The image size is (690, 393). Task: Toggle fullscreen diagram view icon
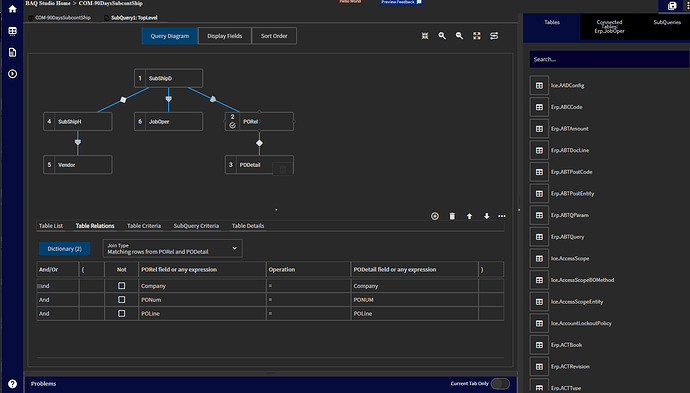(x=477, y=36)
